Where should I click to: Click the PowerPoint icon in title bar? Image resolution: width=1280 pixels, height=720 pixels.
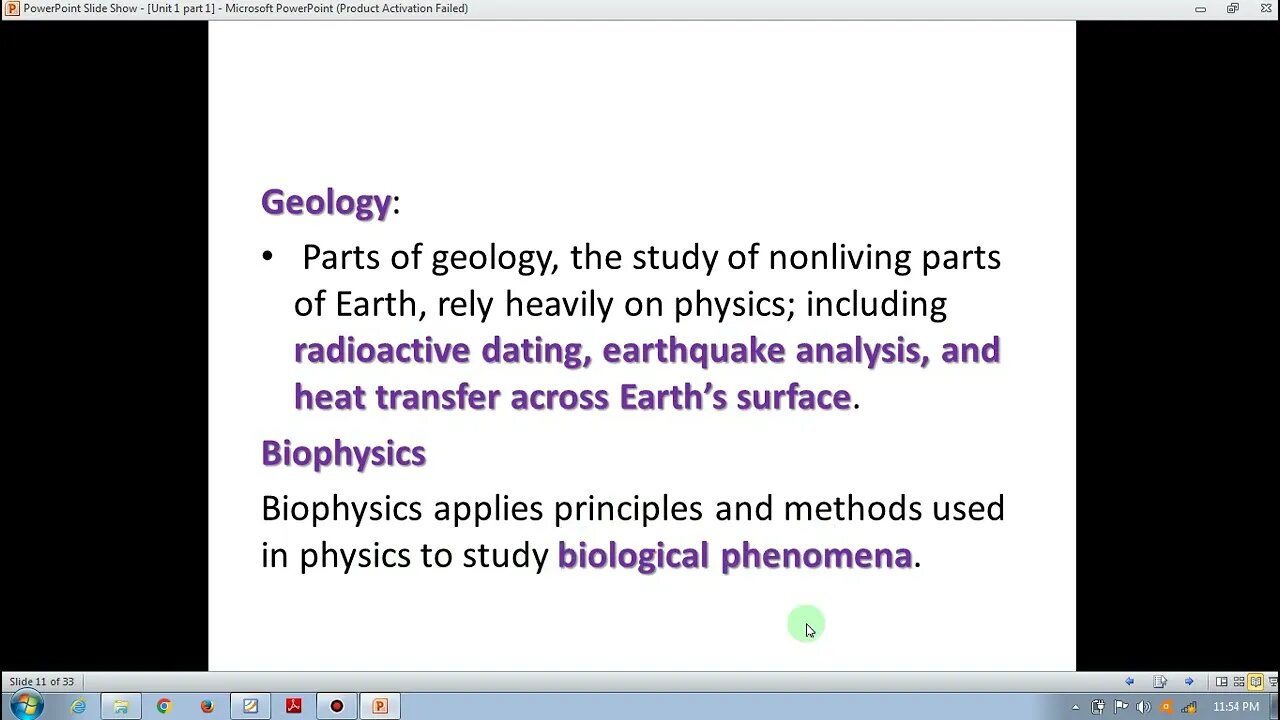12,8
